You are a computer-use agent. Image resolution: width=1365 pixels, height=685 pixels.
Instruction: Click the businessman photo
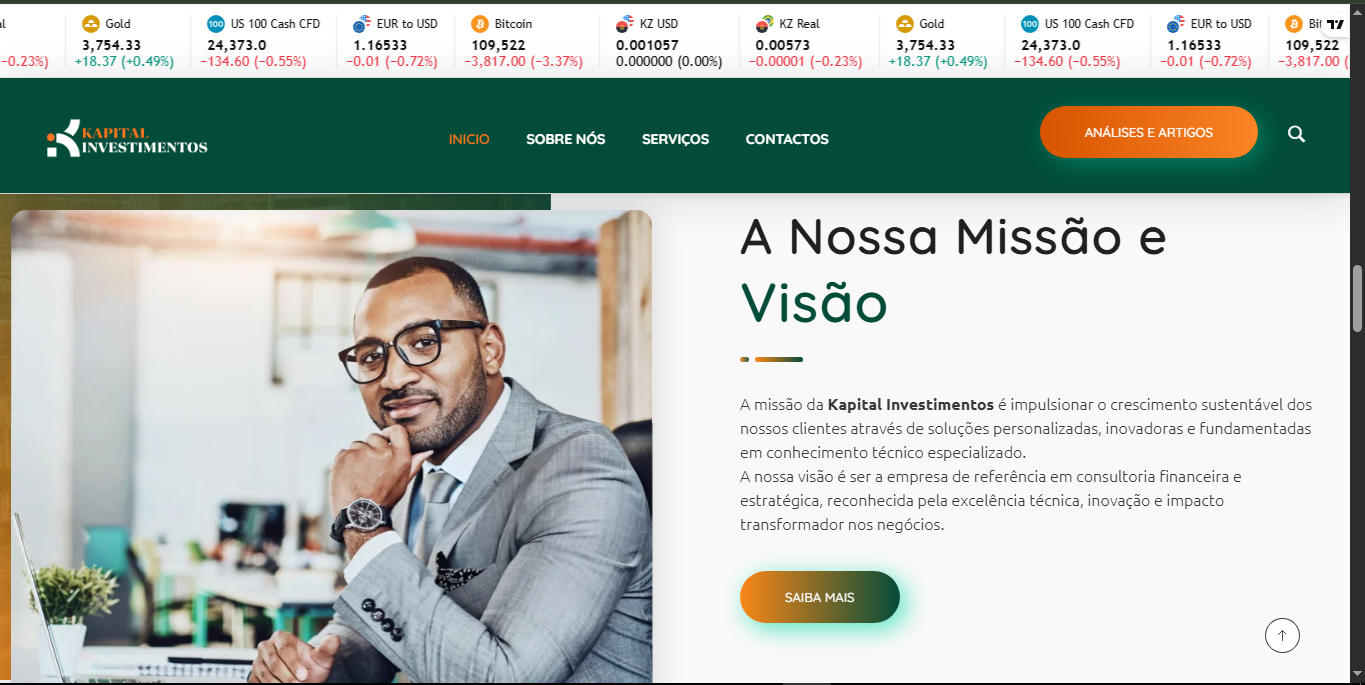coord(331,446)
